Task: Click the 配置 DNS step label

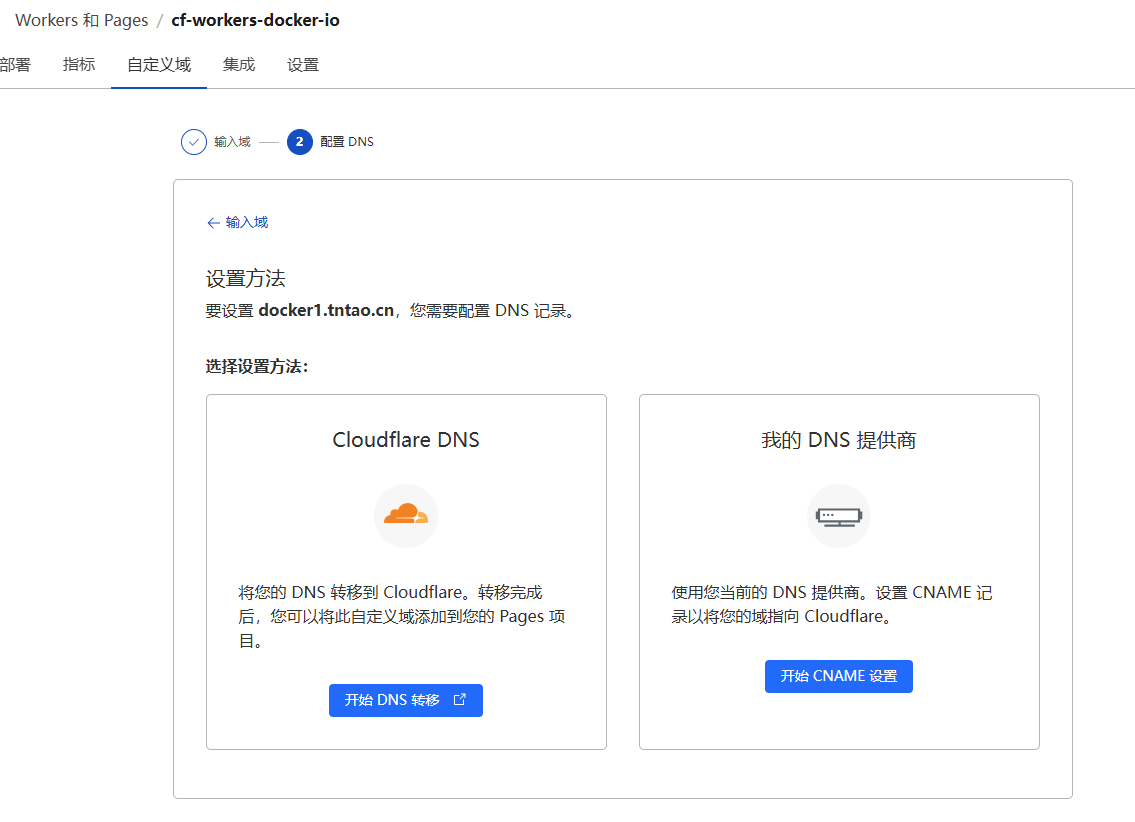Action: pyautogui.click(x=346, y=142)
